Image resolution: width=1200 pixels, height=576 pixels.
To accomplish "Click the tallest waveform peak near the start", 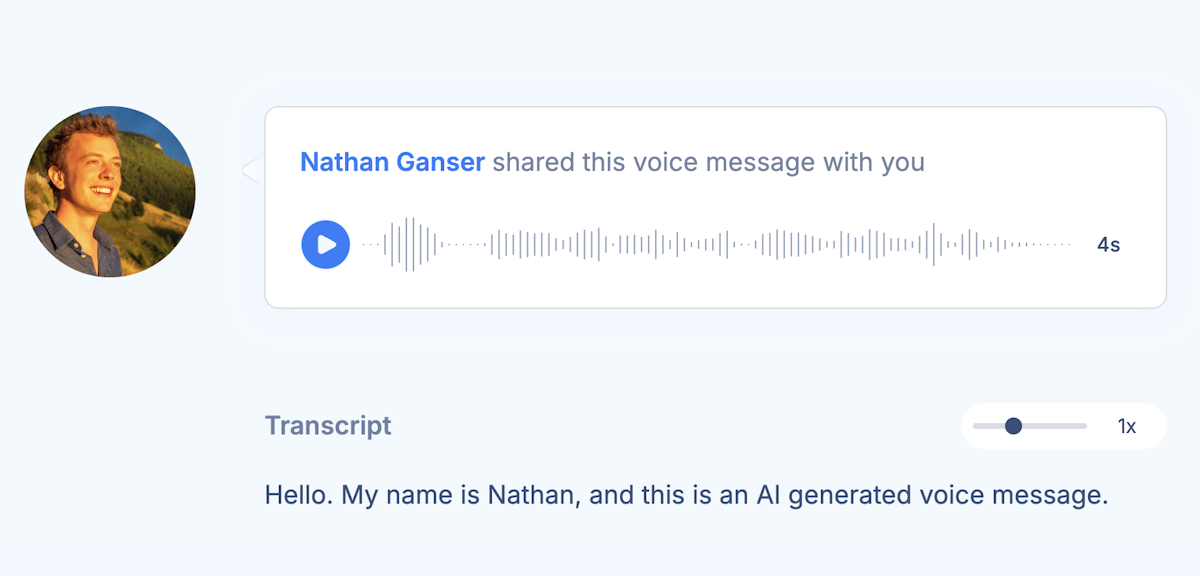I will coord(407,244).
